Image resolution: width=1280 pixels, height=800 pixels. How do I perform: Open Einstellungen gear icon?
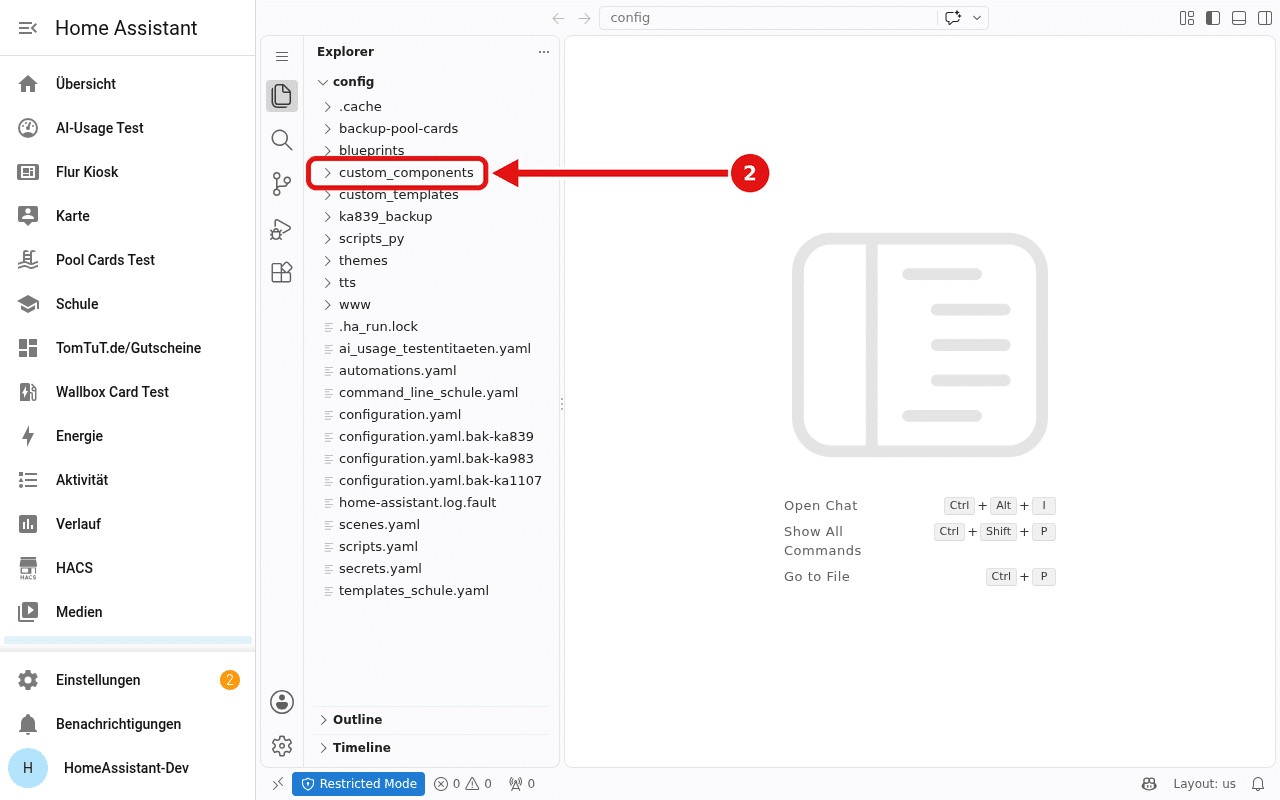(x=28, y=680)
